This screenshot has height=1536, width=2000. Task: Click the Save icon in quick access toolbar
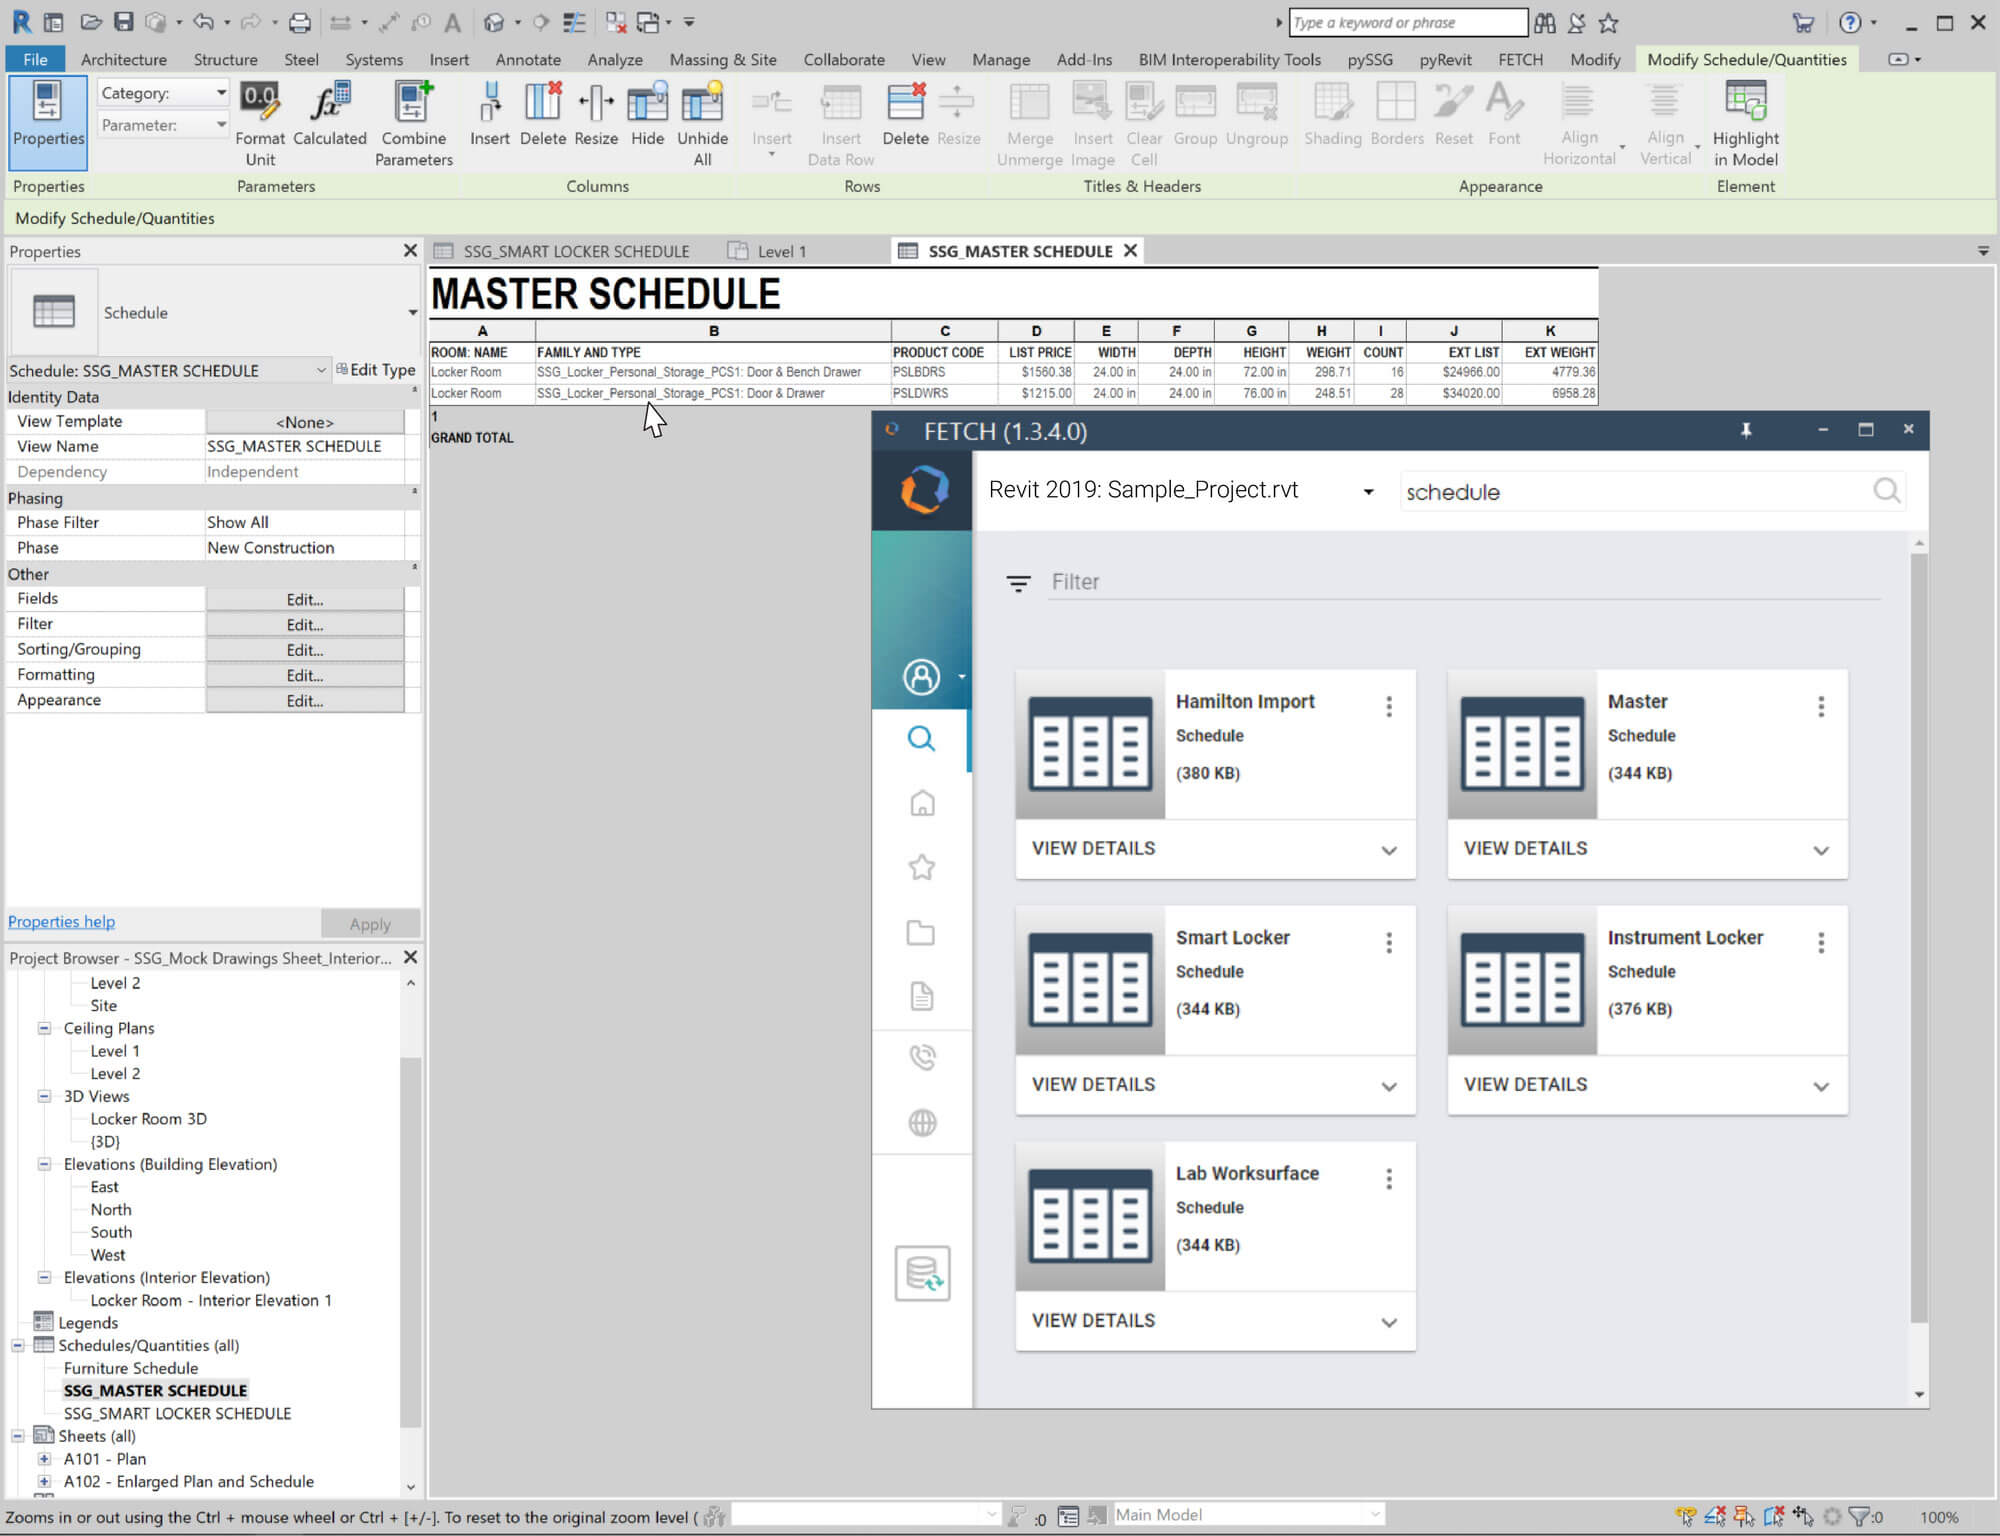pos(123,22)
